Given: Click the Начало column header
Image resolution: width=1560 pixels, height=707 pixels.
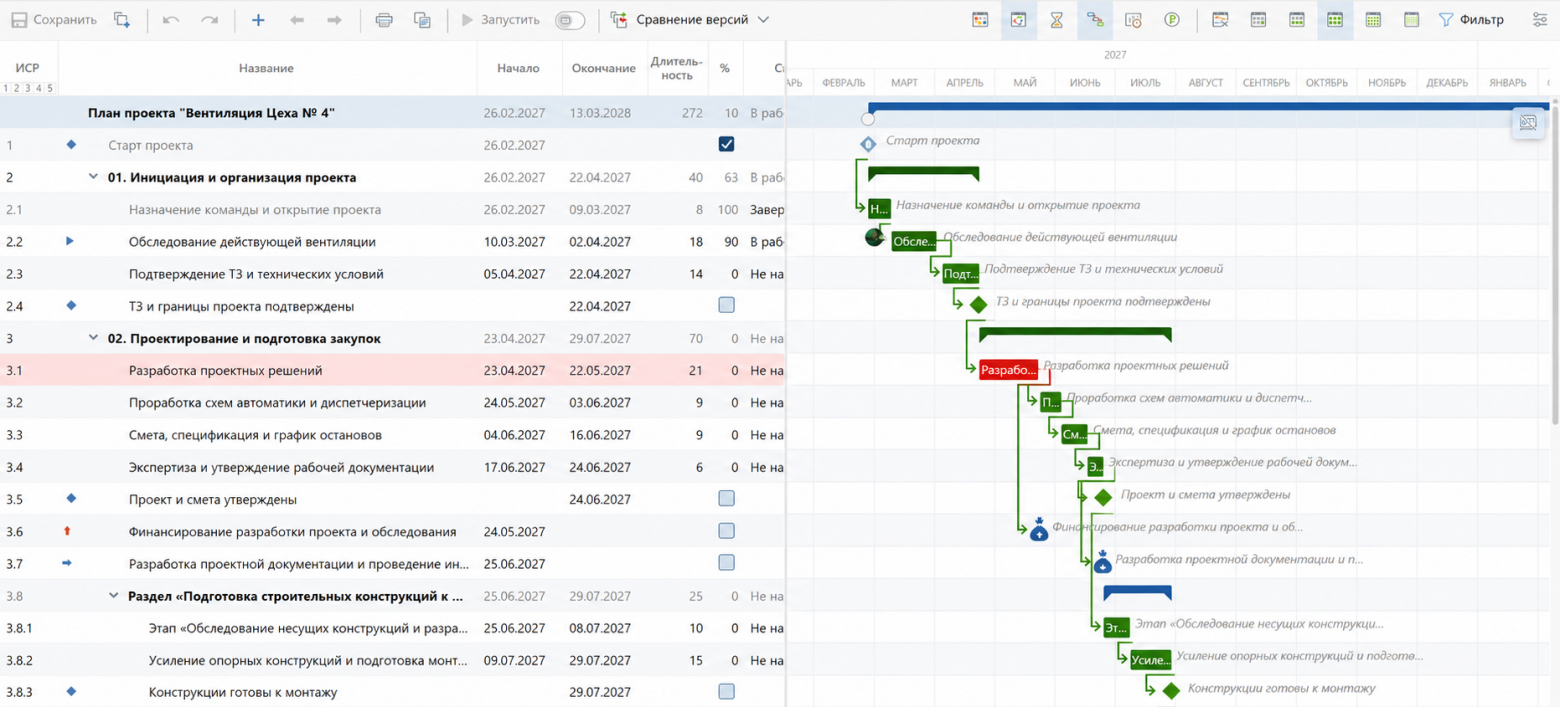Looking at the screenshot, I should point(518,68).
